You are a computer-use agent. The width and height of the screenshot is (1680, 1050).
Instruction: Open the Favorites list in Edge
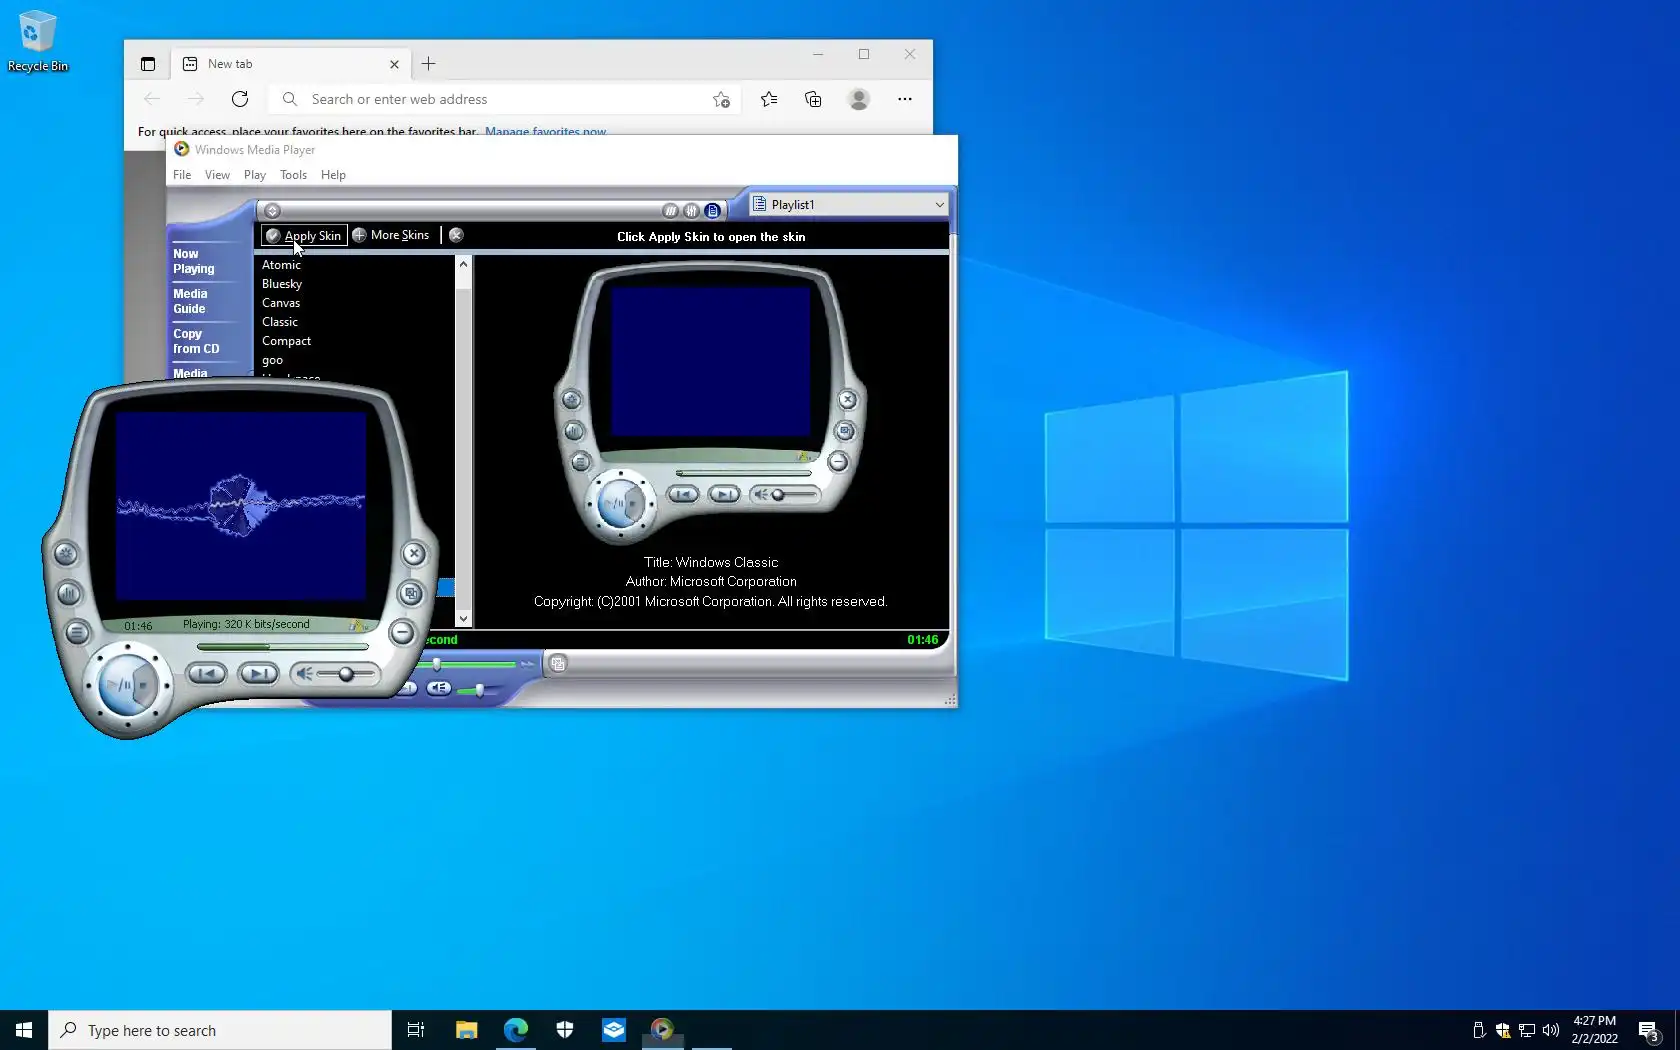point(769,99)
